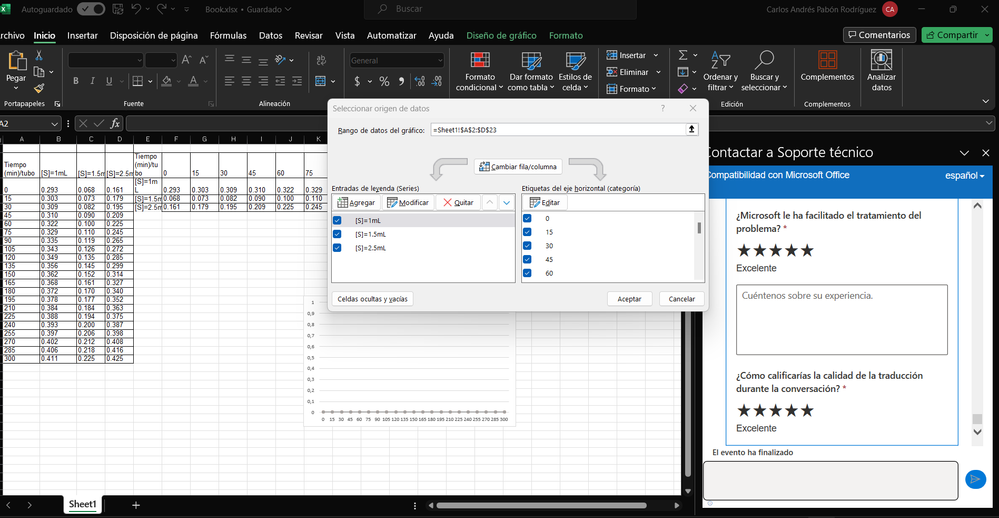Click Cambiar fila/columna button

click(x=518, y=167)
